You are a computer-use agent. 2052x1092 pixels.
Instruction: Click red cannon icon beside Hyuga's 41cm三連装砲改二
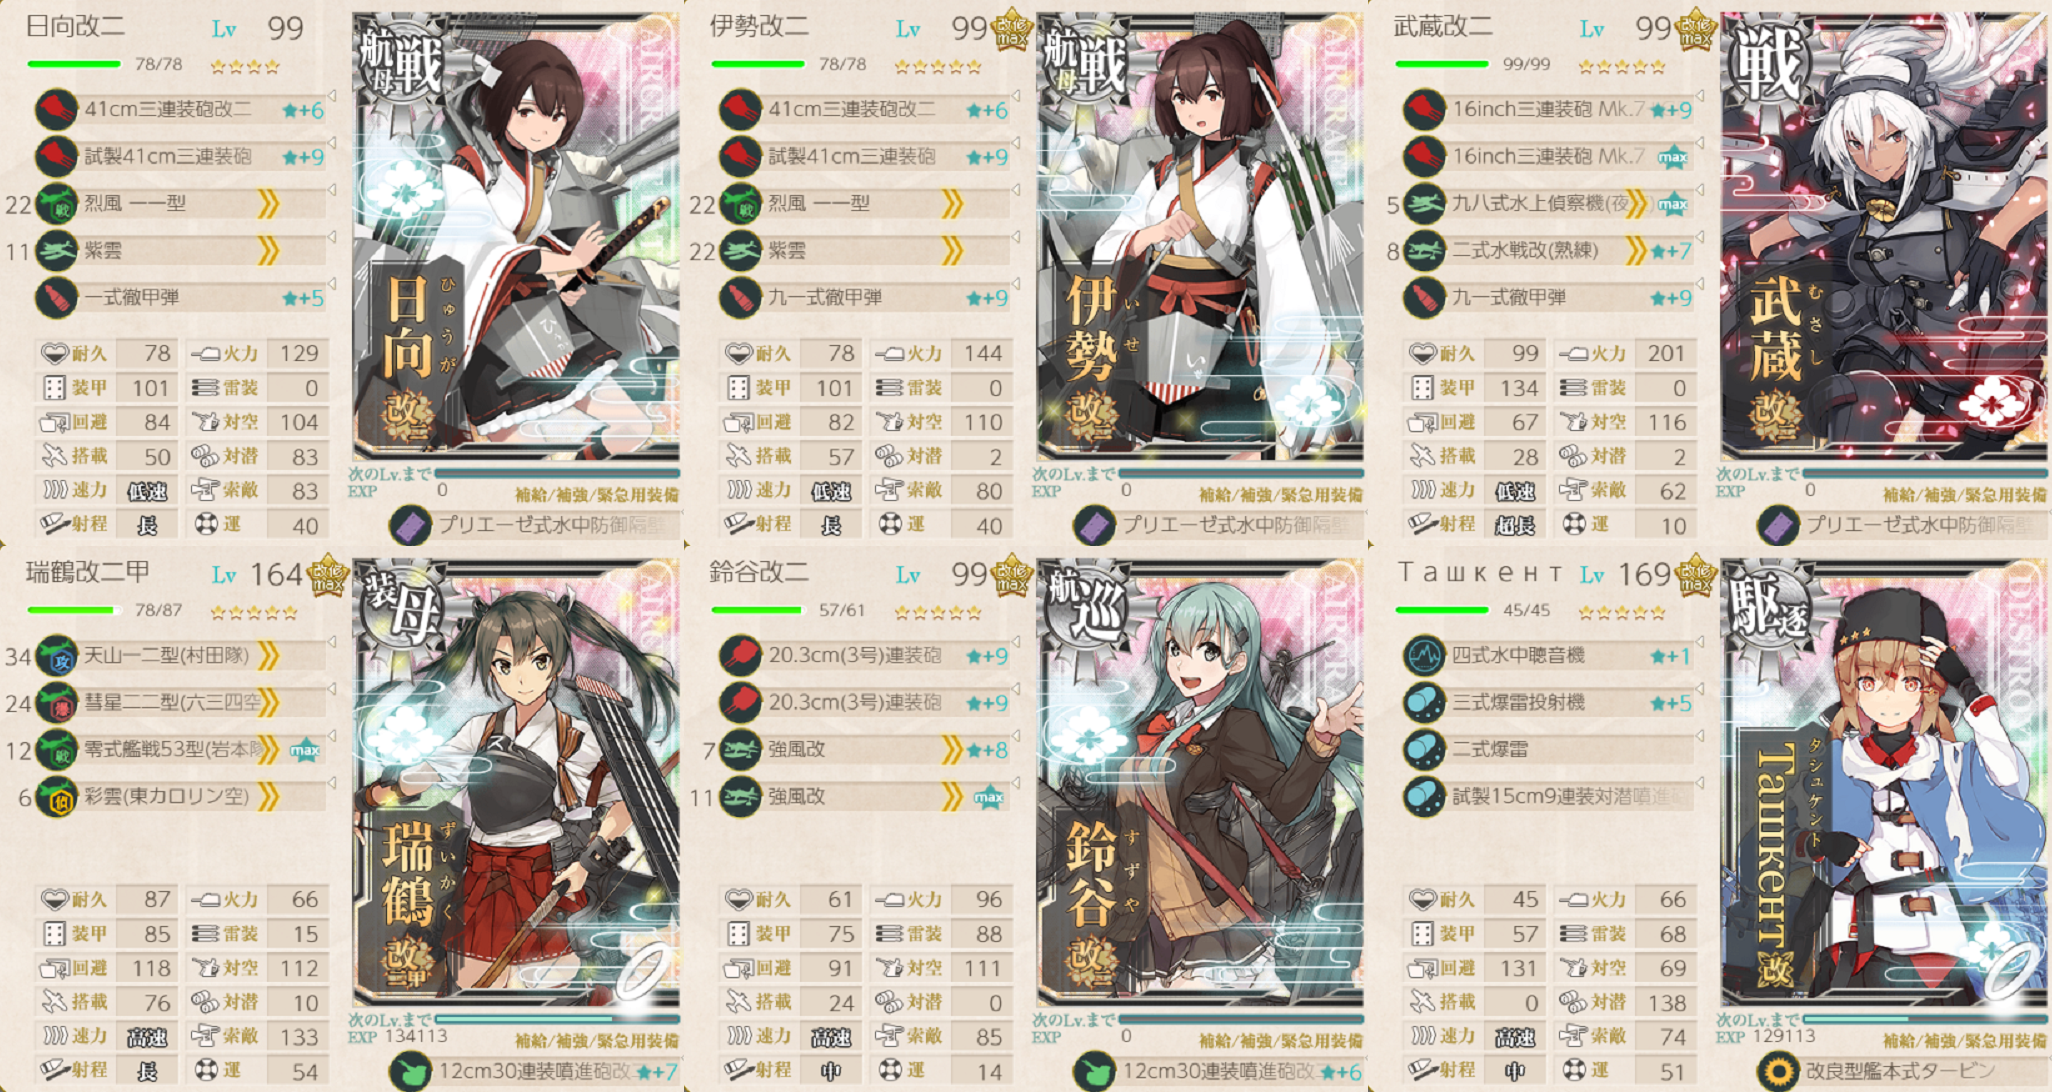coord(56,109)
